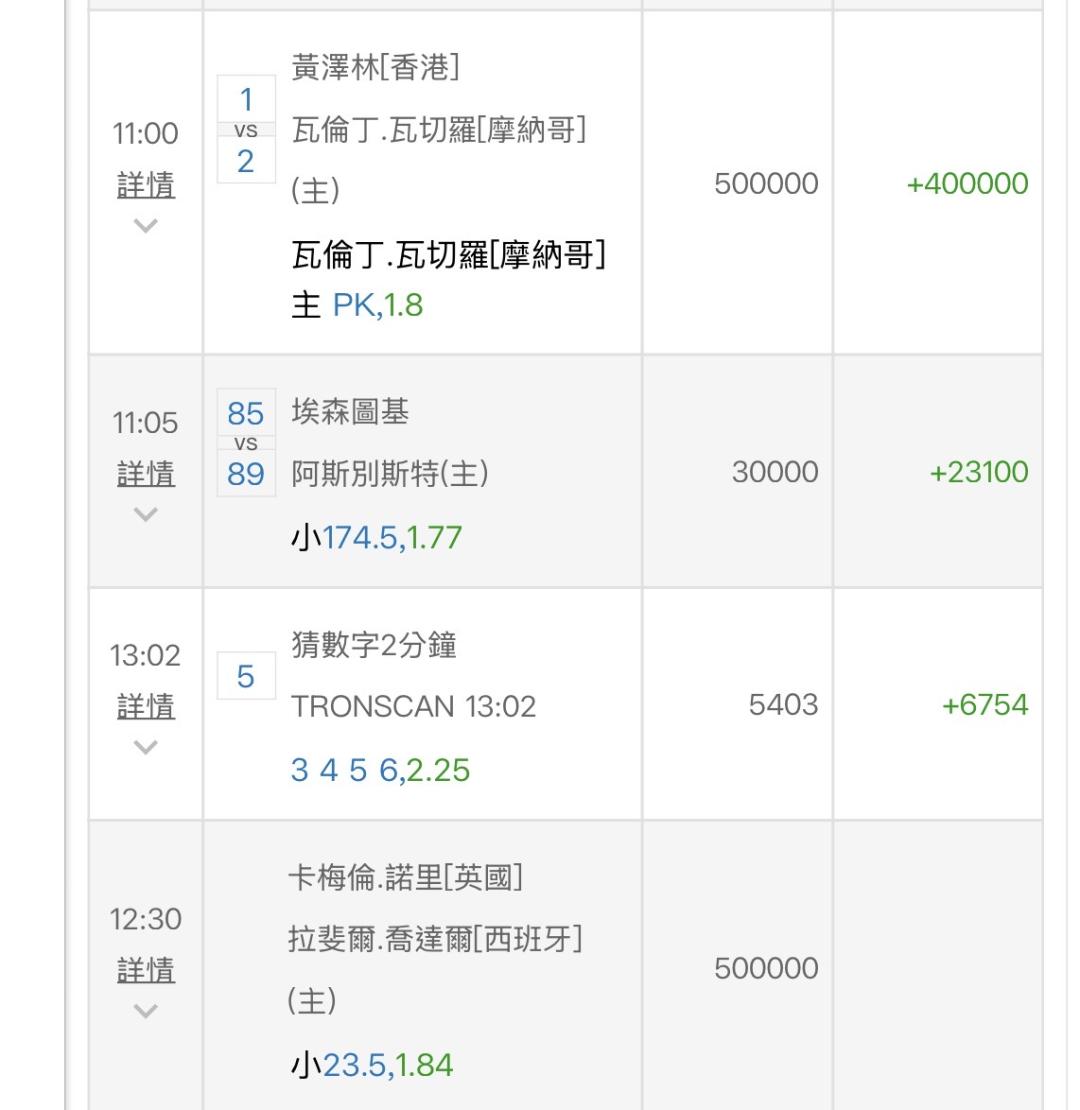Click the 1 vs 2 score box
Screen dimensions: 1080x1110
click(246, 130)
